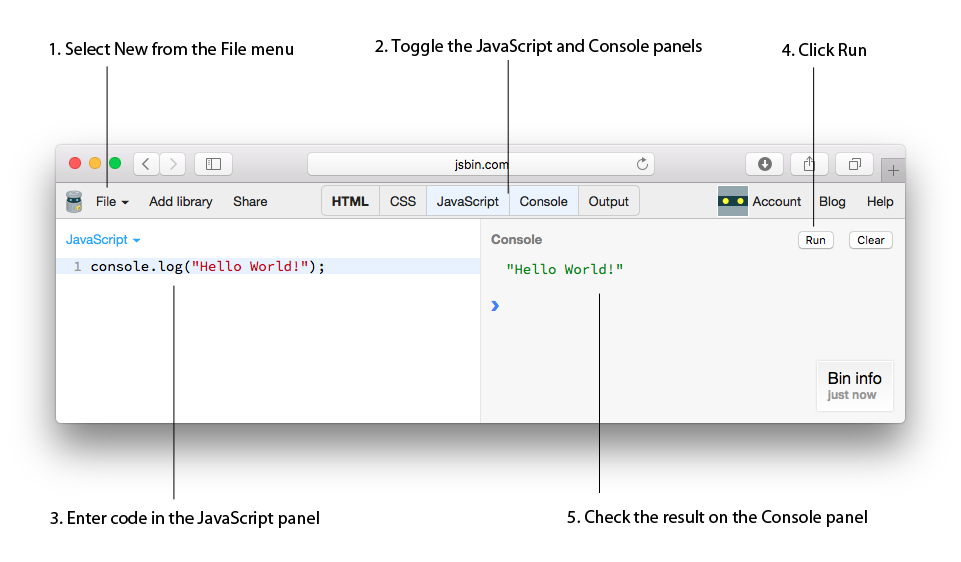The width and height of the screenshot is (961, 562).
Task: Toggle the CSS panel on
Action: [403, 201]
